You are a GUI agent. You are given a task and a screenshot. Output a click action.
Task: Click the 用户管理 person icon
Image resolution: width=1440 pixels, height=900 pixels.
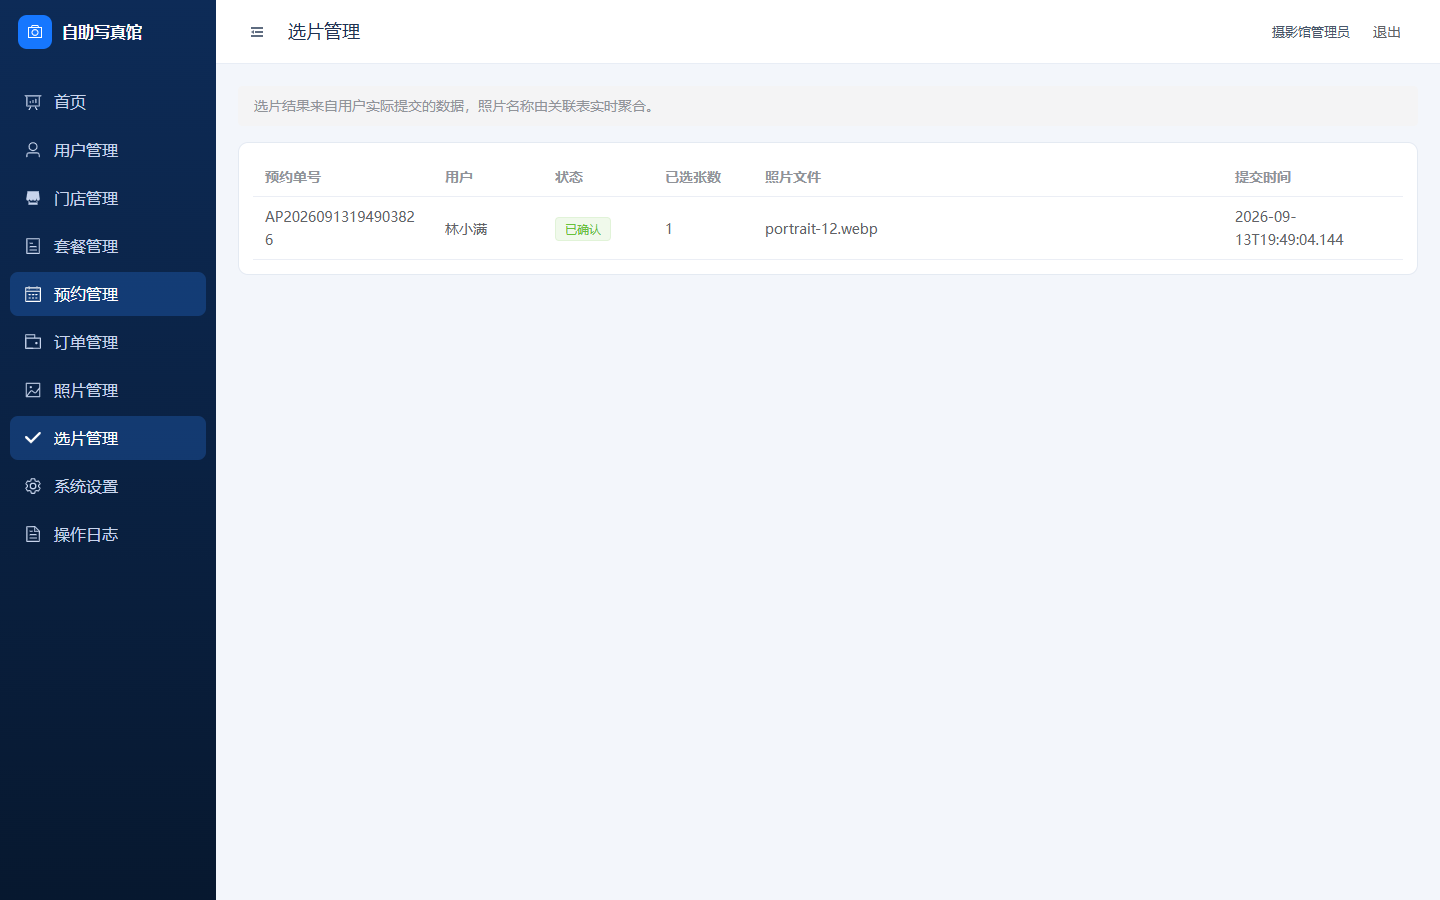[33, 150]
